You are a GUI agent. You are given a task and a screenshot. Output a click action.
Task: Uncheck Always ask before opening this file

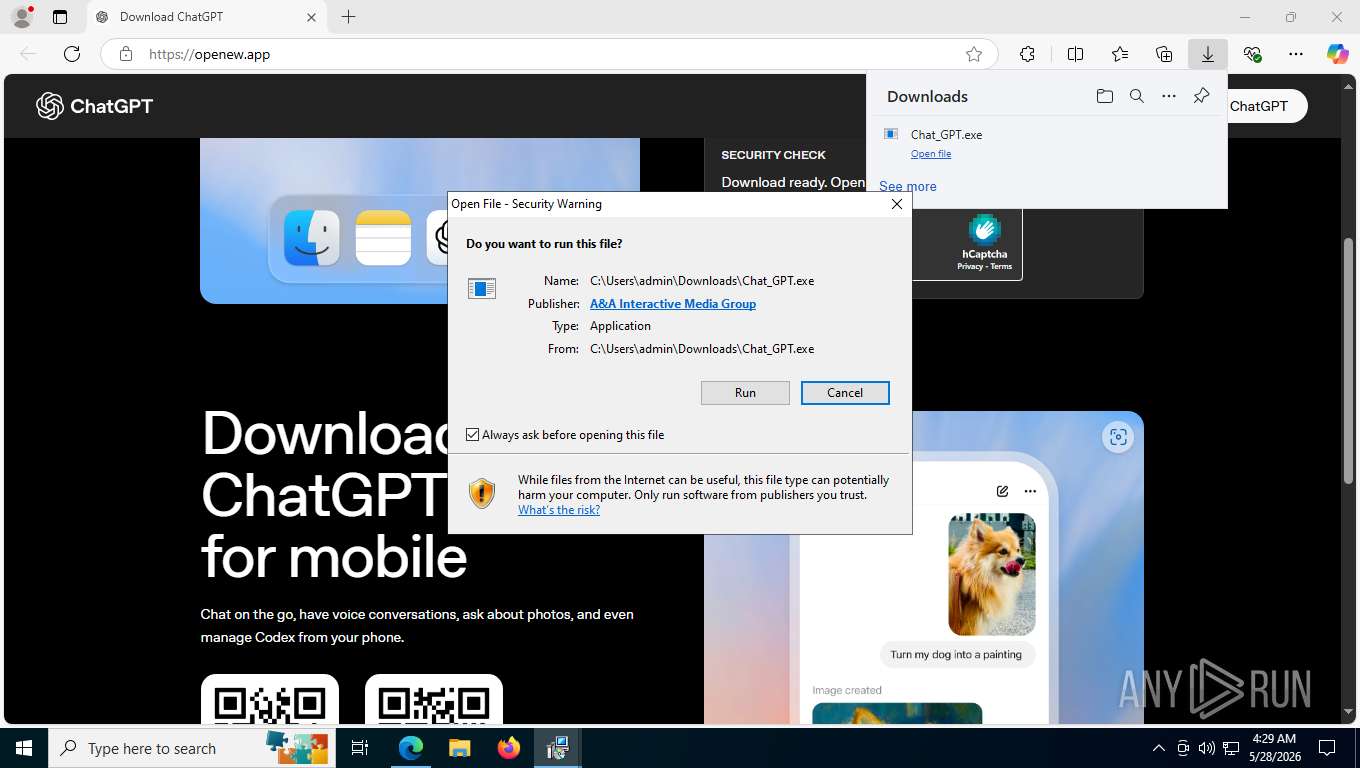(x=473, y=435)
